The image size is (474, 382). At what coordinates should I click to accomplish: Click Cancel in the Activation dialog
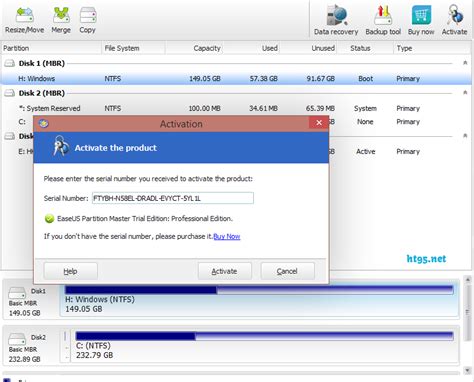pos(287,271)
